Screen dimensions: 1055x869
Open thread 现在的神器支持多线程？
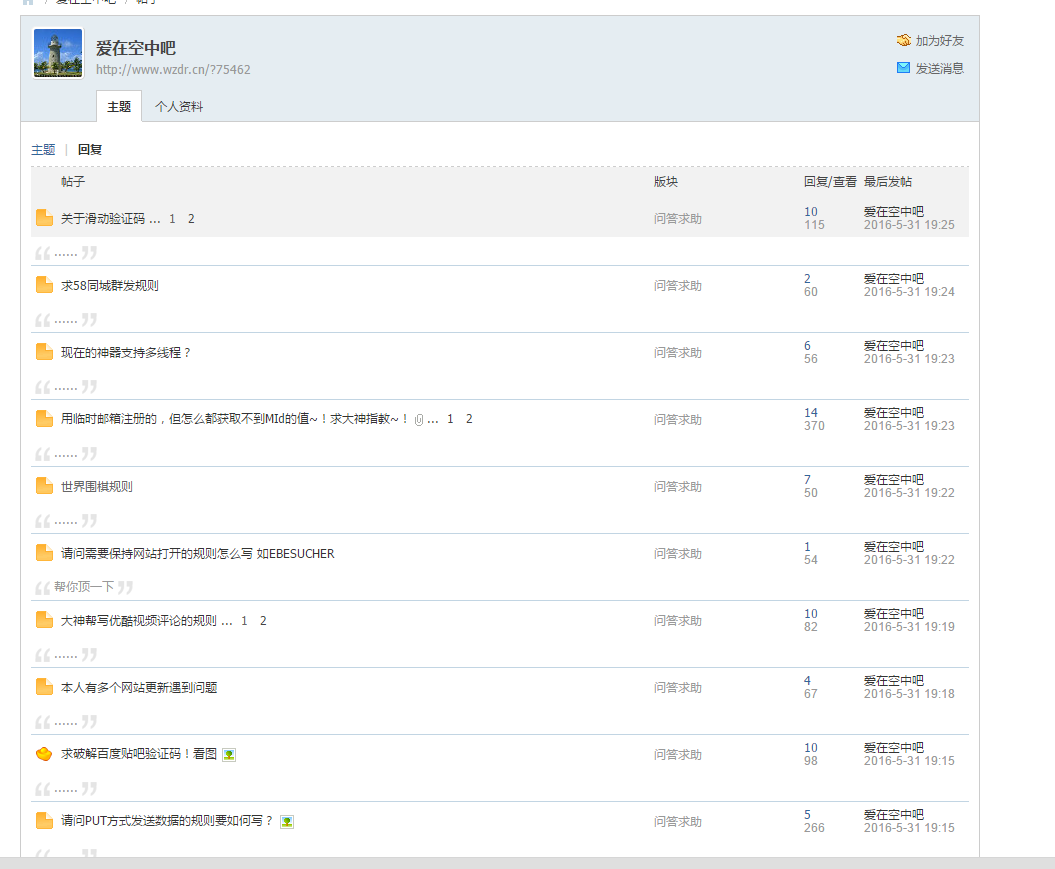coord(126,353)
